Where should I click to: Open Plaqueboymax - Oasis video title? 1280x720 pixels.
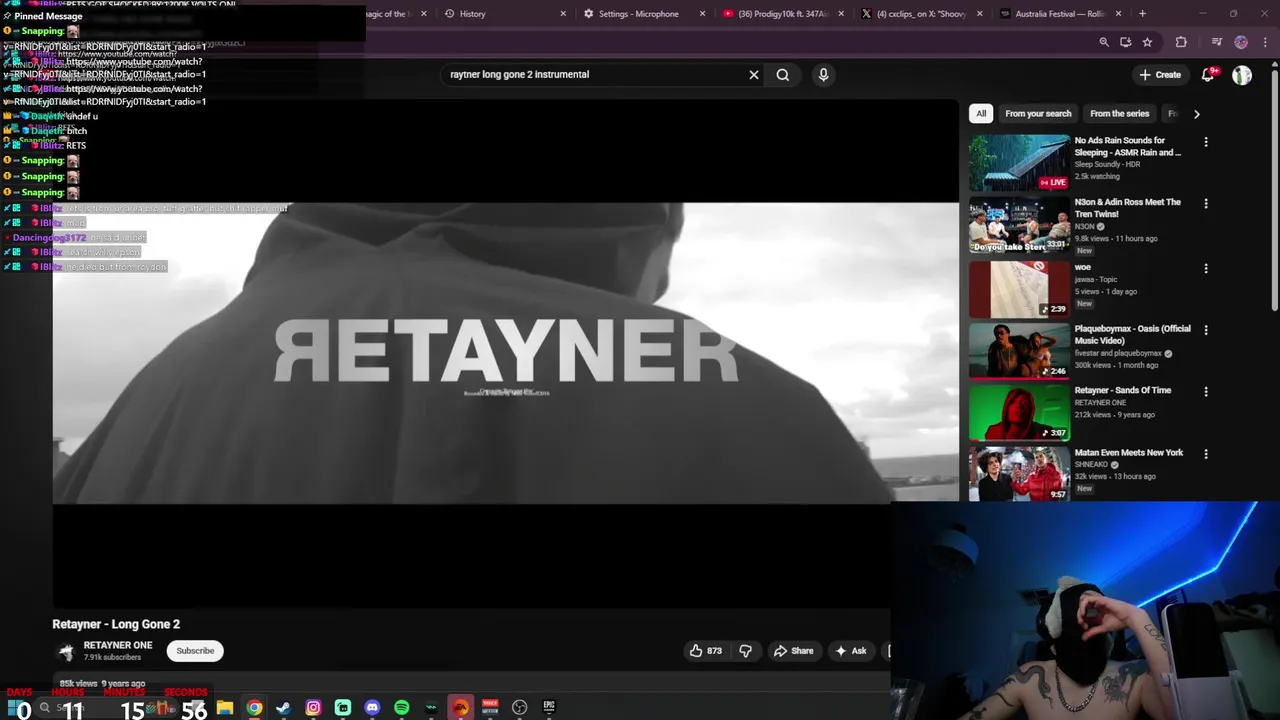(1132, 334)
